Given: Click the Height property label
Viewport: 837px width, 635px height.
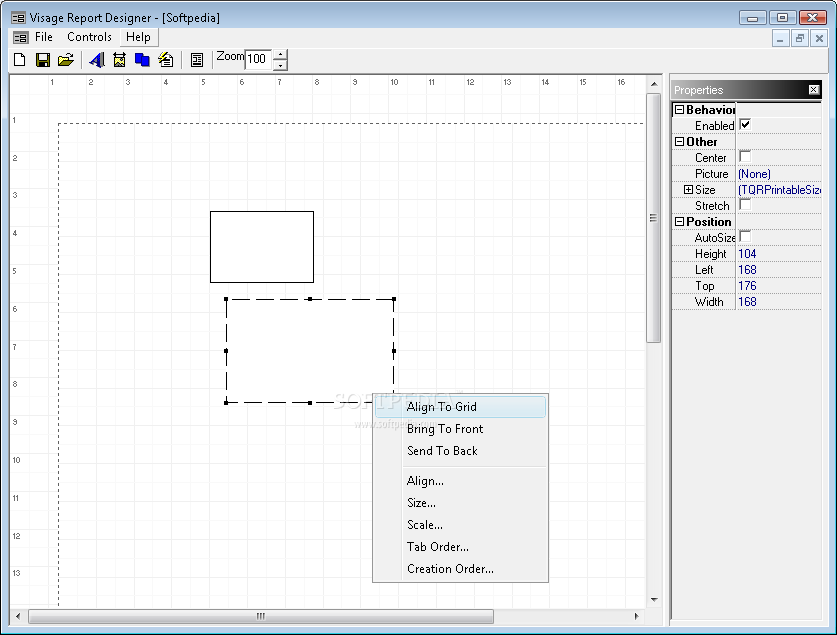Looking at the screenshot, I should pyautogui.click(x=710, y=254).
